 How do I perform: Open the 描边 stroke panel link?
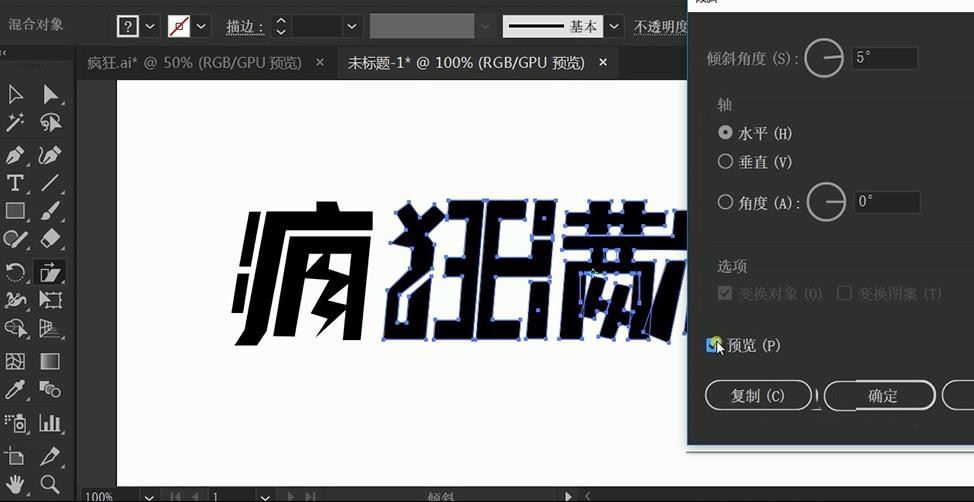pyautogui.click(x=245, y=27)
